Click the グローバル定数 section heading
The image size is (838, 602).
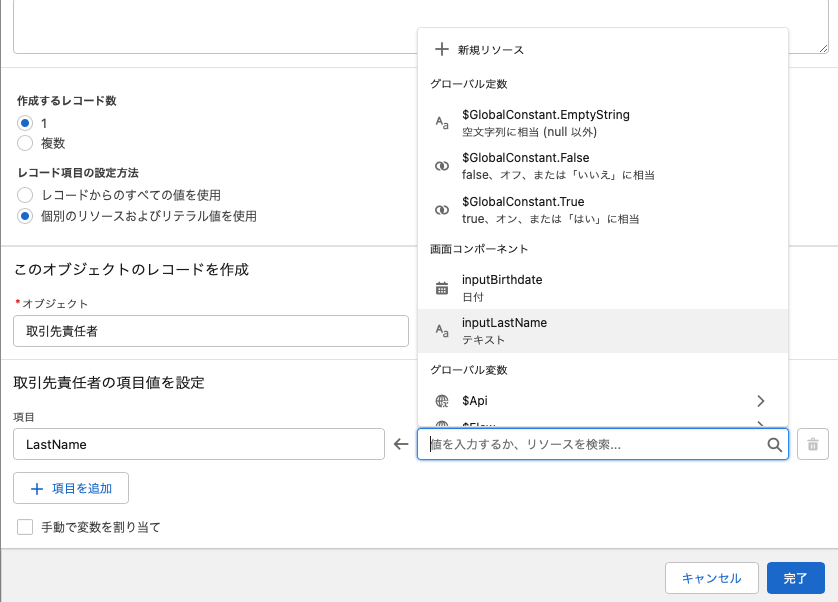(x=469, y=84)
